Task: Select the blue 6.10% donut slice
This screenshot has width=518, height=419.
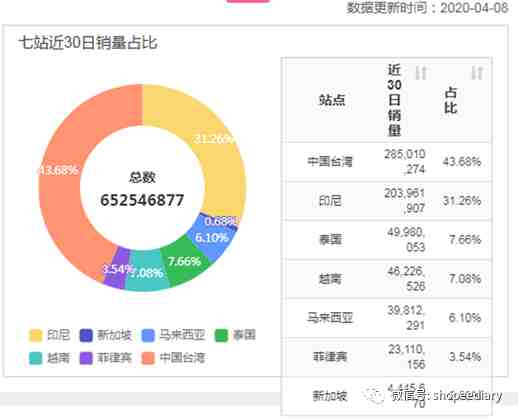Action: click(212, 238)
